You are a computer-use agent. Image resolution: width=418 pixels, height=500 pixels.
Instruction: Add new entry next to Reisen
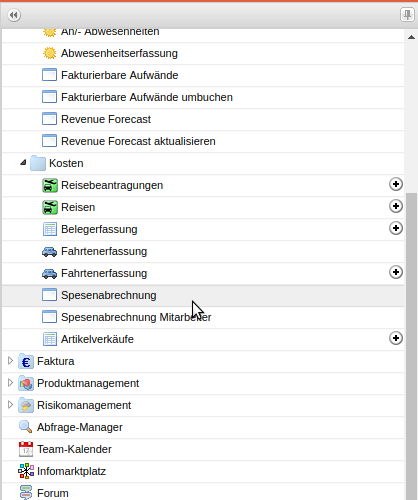click(x=396, y=206)
